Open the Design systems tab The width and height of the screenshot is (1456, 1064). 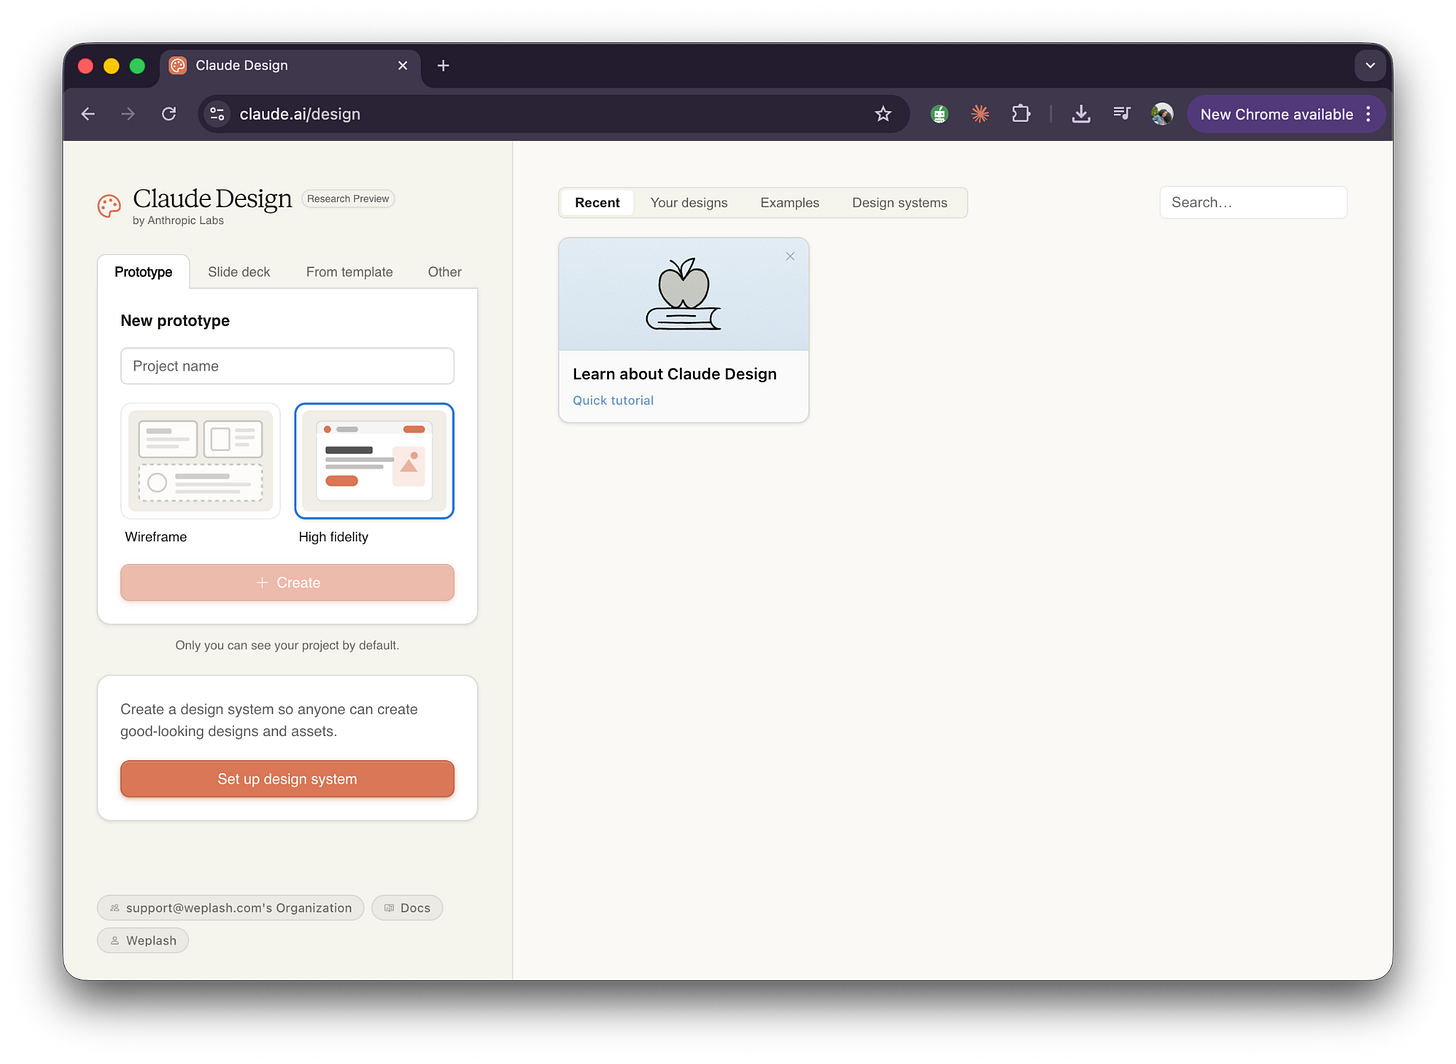(x=900, y=203)
